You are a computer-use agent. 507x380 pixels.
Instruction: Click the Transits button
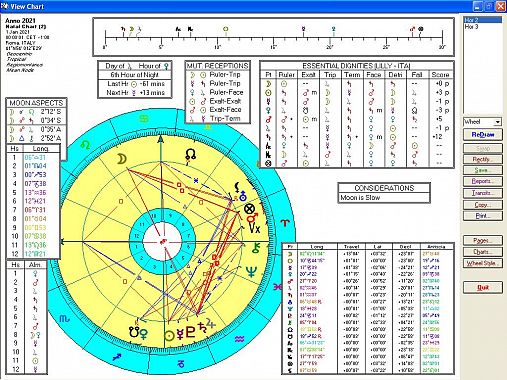483,193
